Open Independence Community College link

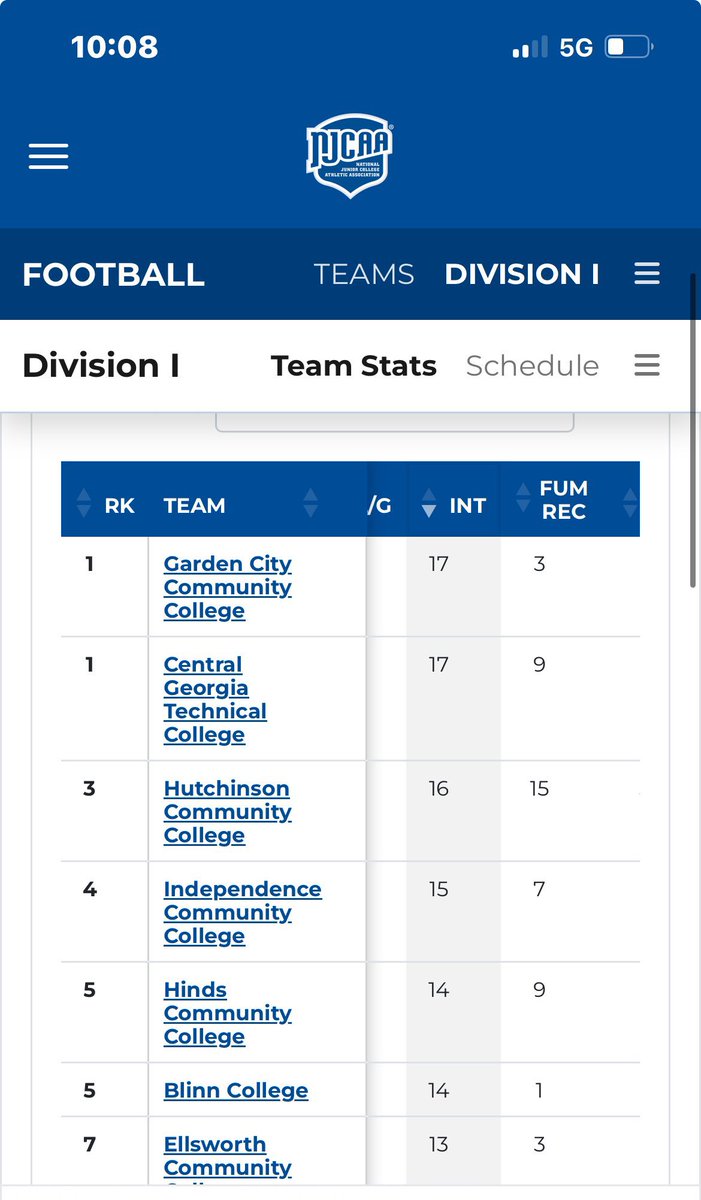pos(242,912)
